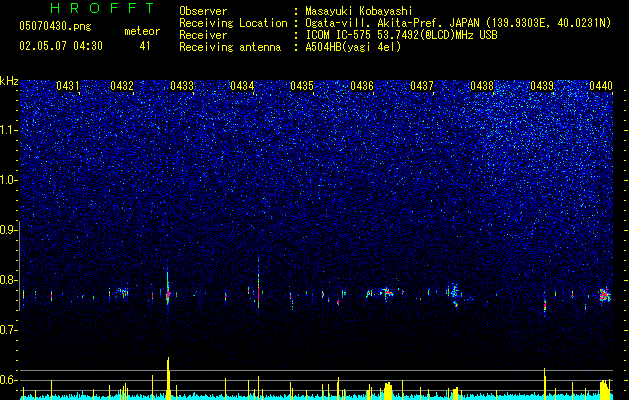Viewport: 629px width, 400px height.
Task: Click the 0434 time marker
Action: (242, 86)
